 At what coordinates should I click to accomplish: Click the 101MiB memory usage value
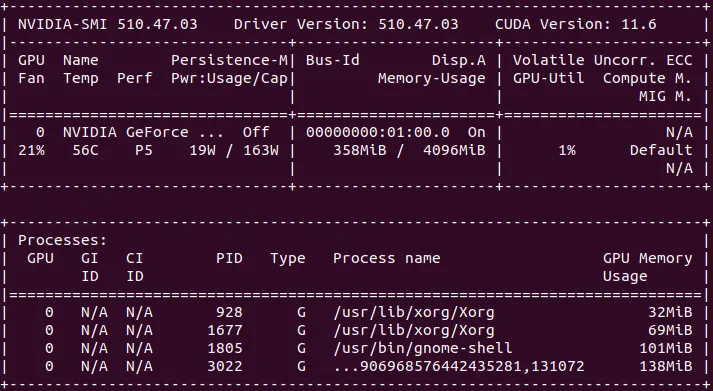[665, 348]
